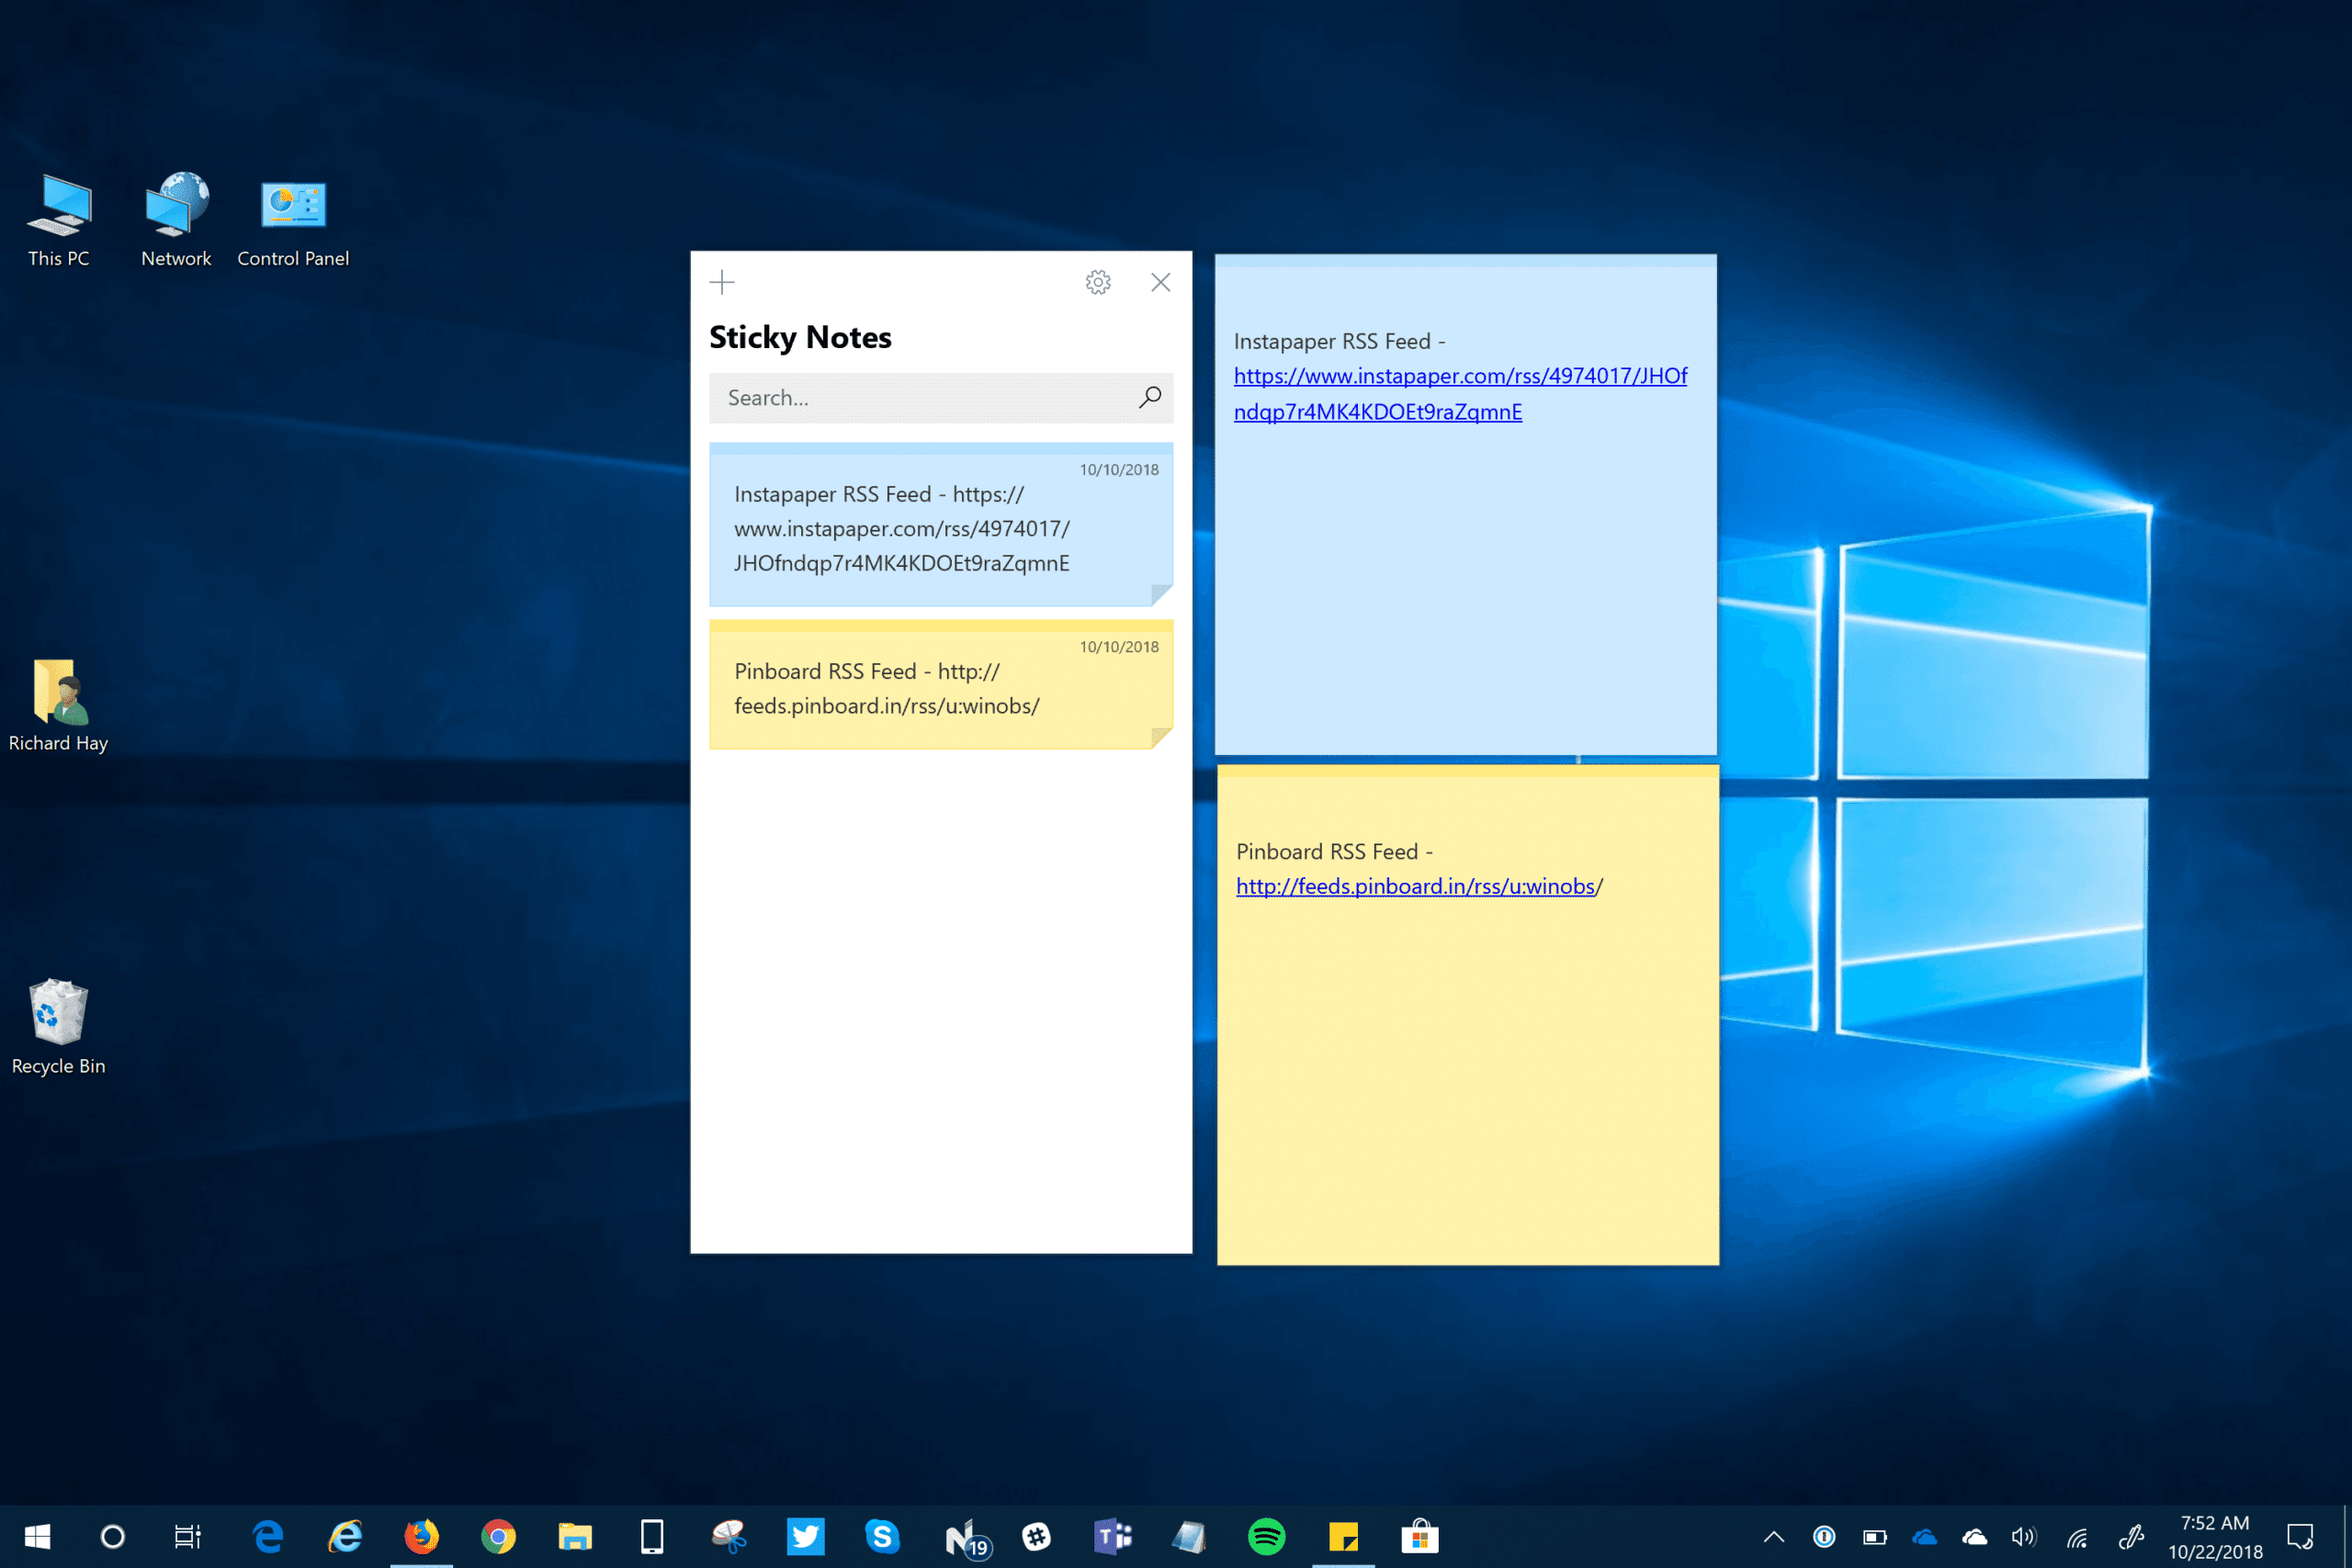Select the Pinboard RSS Feed note card

click(940, 688)
